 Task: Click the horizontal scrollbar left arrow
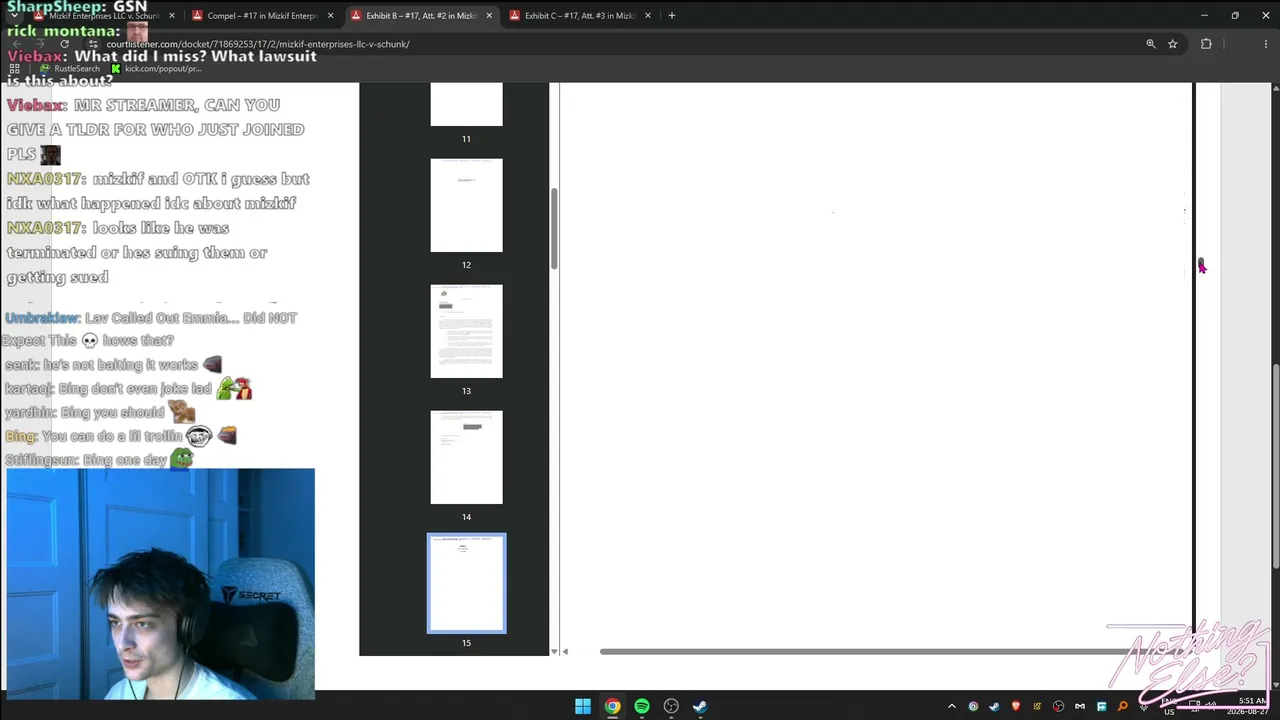[565, 652]
